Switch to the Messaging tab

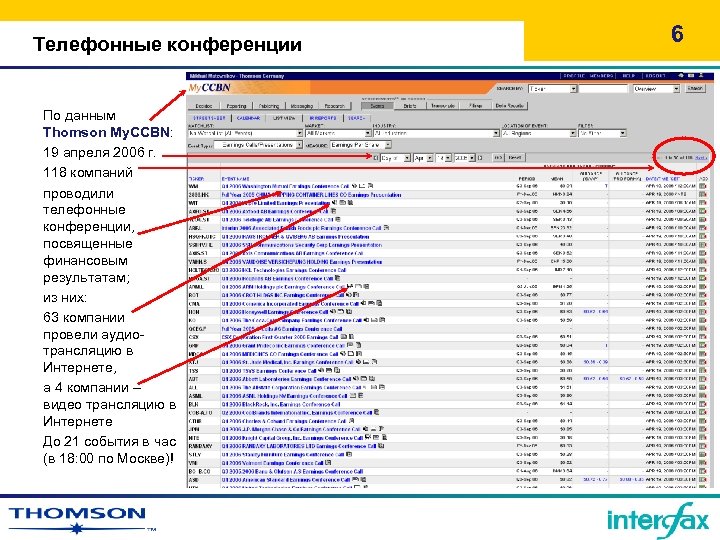pyautogui.click(x=302, y=106)
